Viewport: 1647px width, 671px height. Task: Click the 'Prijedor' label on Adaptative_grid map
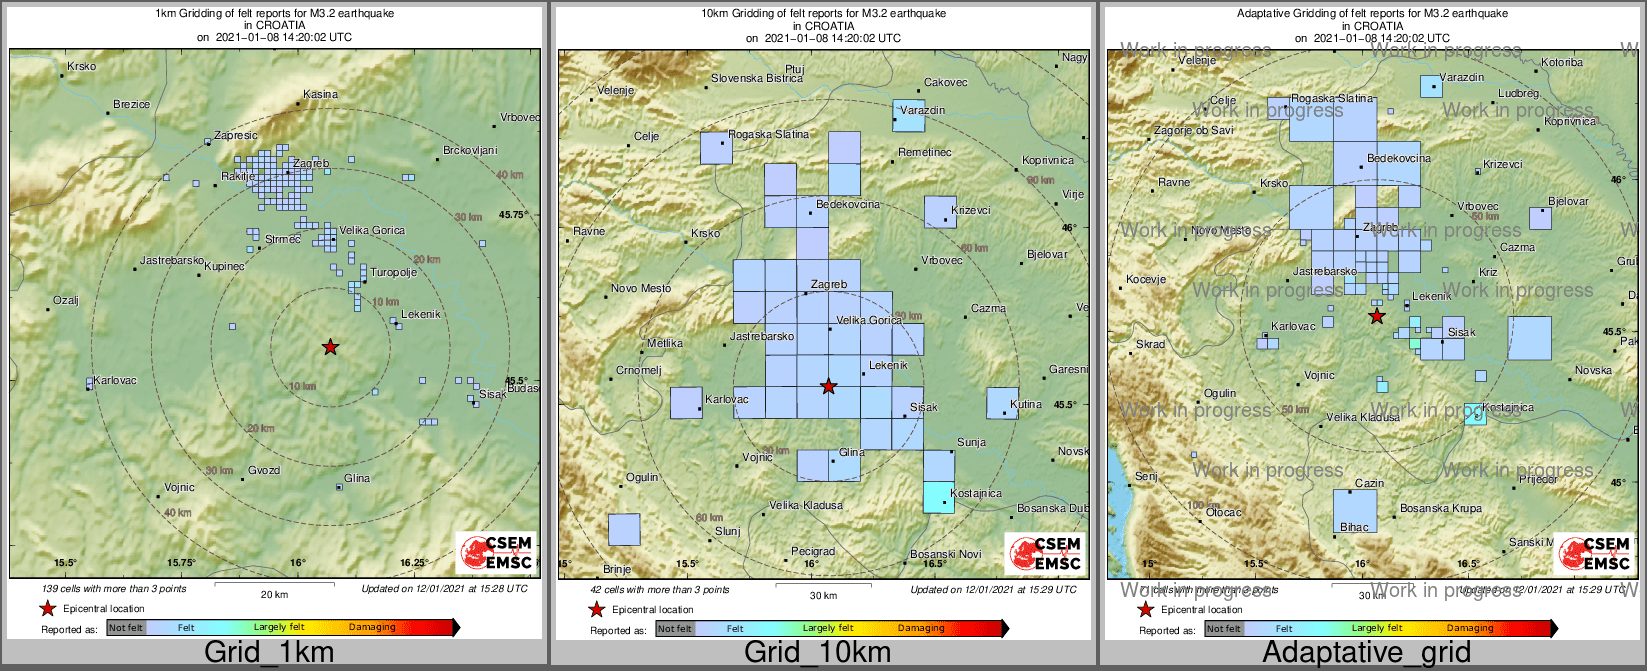(1538, 479)
